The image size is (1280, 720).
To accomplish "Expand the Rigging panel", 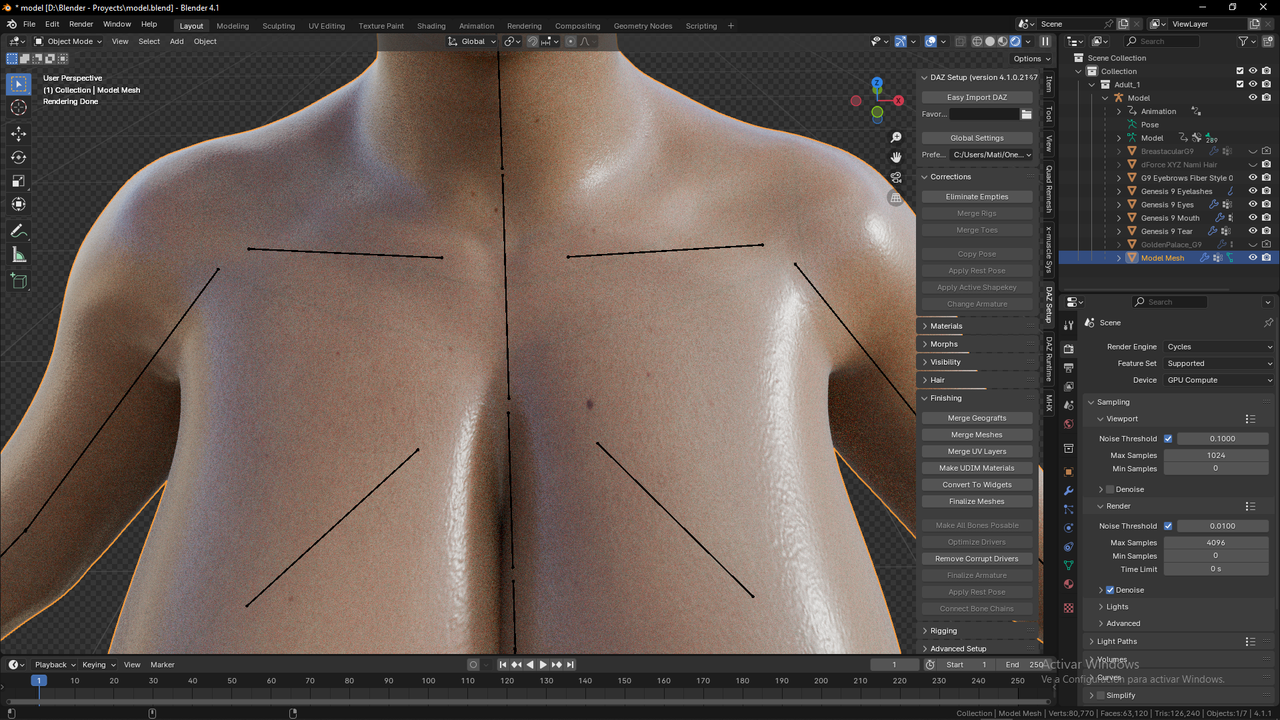I will pos(943,630).
